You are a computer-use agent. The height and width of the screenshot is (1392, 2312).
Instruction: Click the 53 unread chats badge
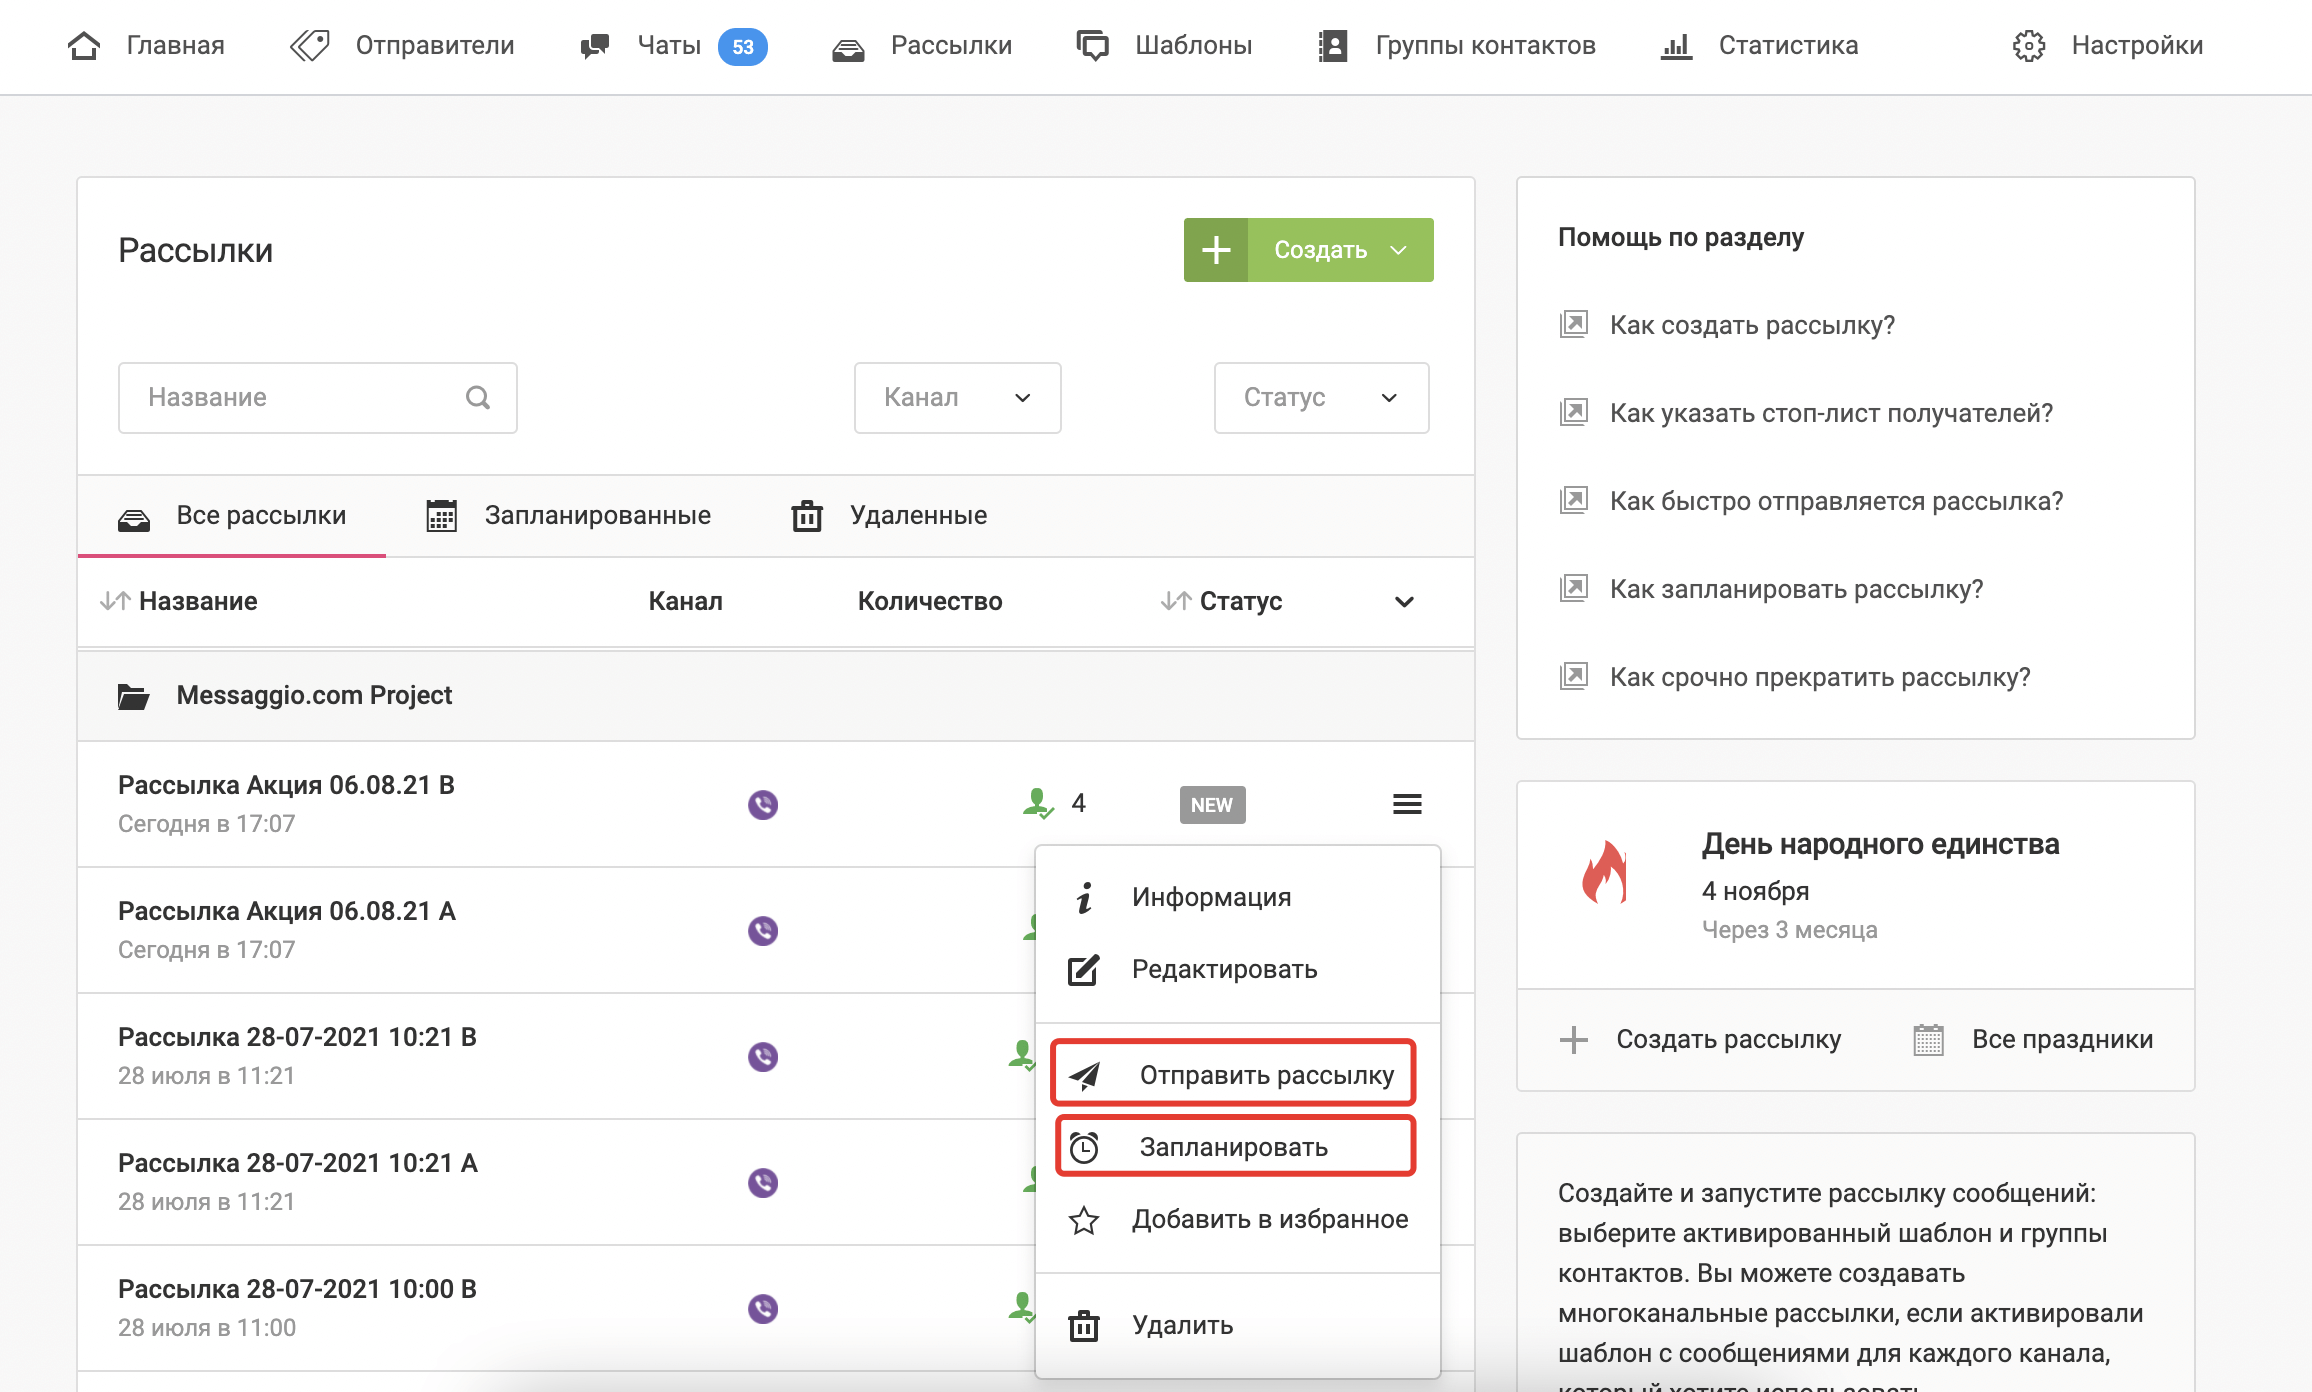[742, 46]
